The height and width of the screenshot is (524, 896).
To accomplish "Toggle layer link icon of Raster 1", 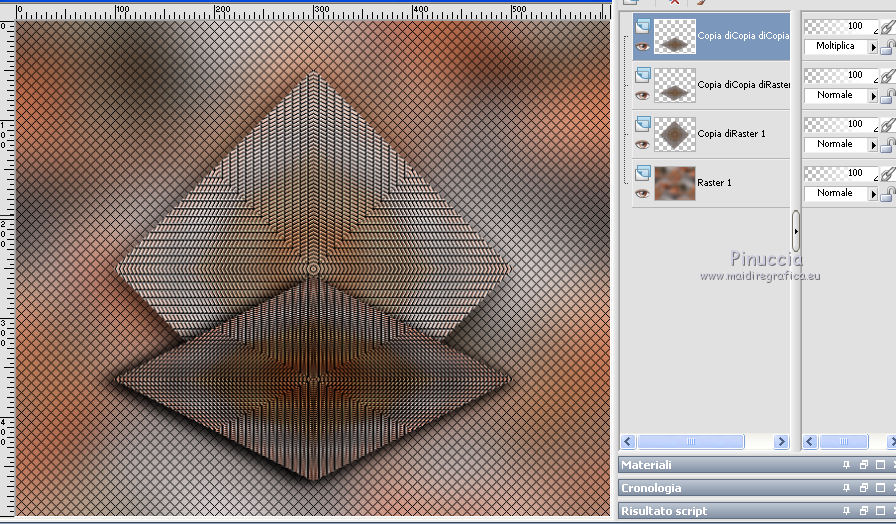I will (887, 174).
